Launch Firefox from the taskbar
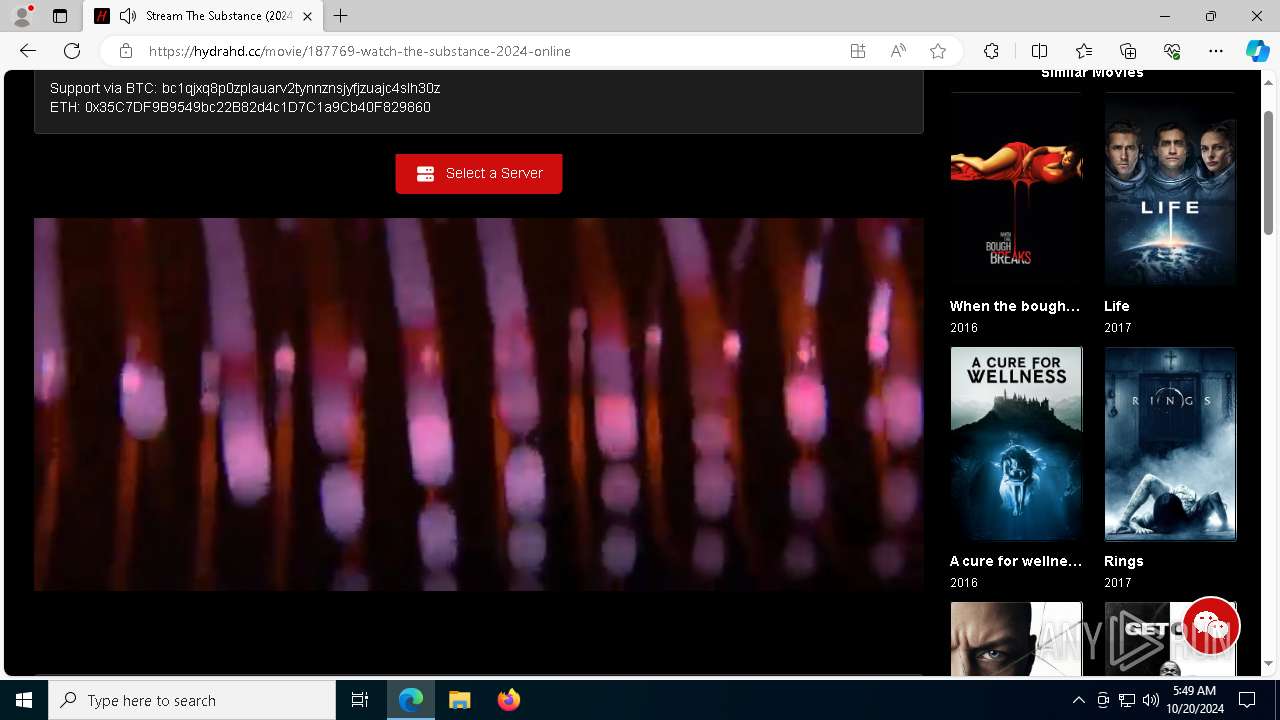The height and width of the screenshot is (720, 1280). (x=509, y=700)
